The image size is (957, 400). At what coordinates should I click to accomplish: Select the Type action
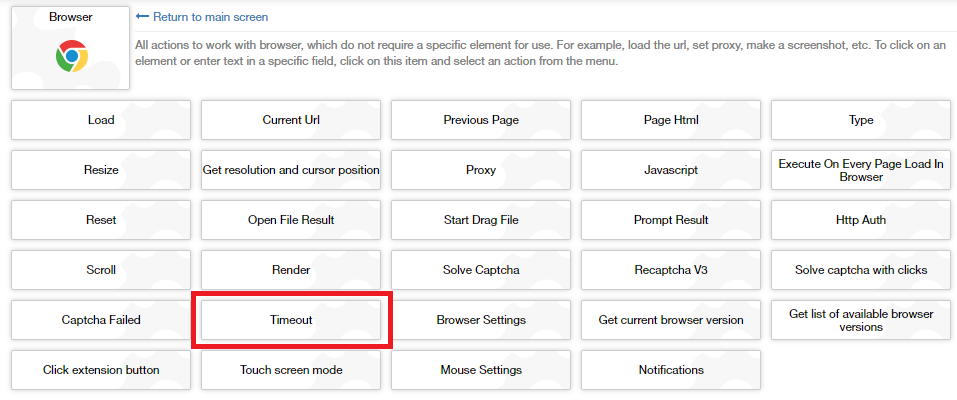coord(861,120)
